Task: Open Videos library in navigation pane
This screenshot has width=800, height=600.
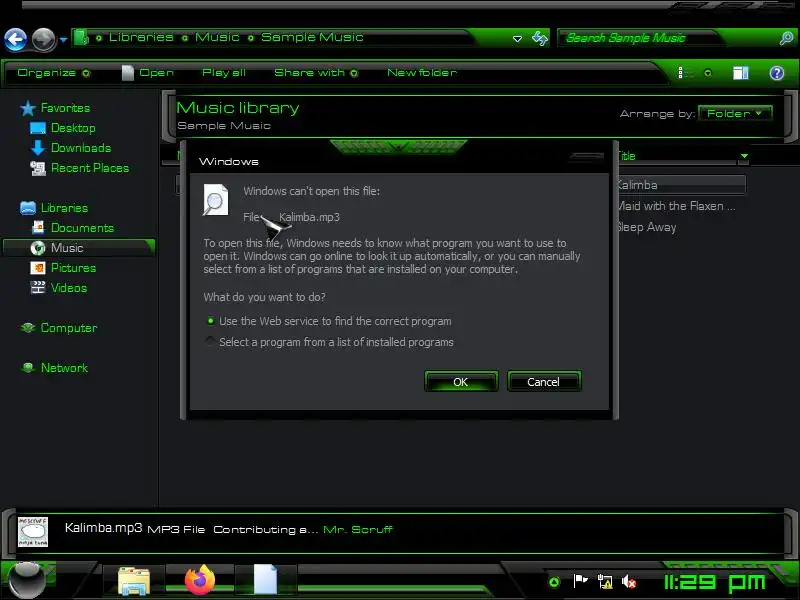Action: (x=69, y=288)
